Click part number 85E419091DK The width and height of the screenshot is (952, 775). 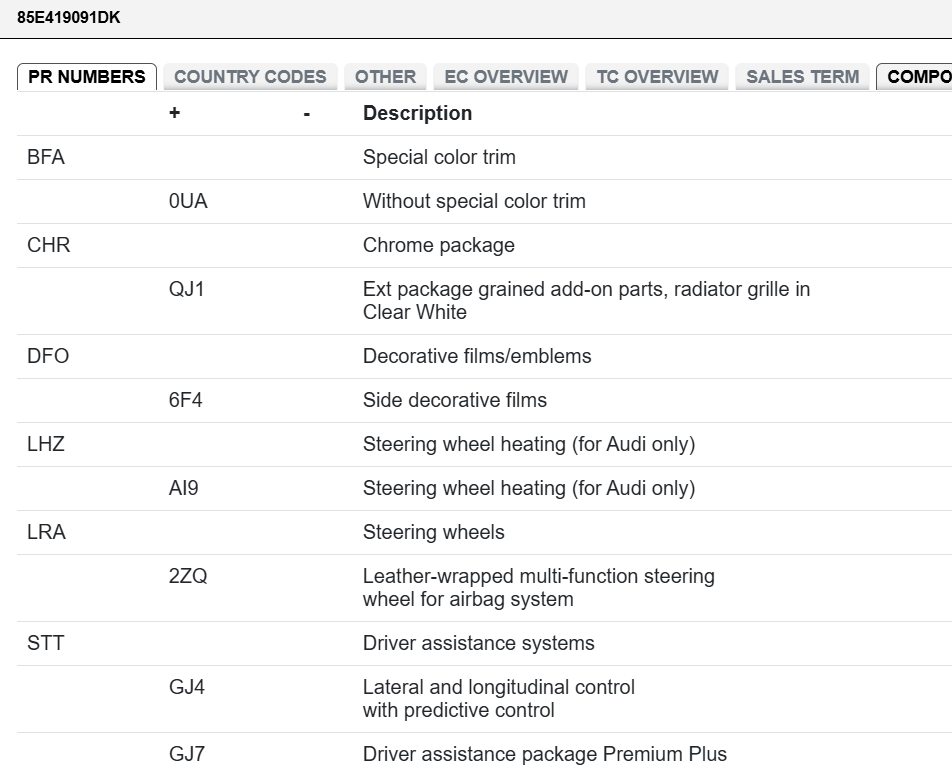(69, 18)
